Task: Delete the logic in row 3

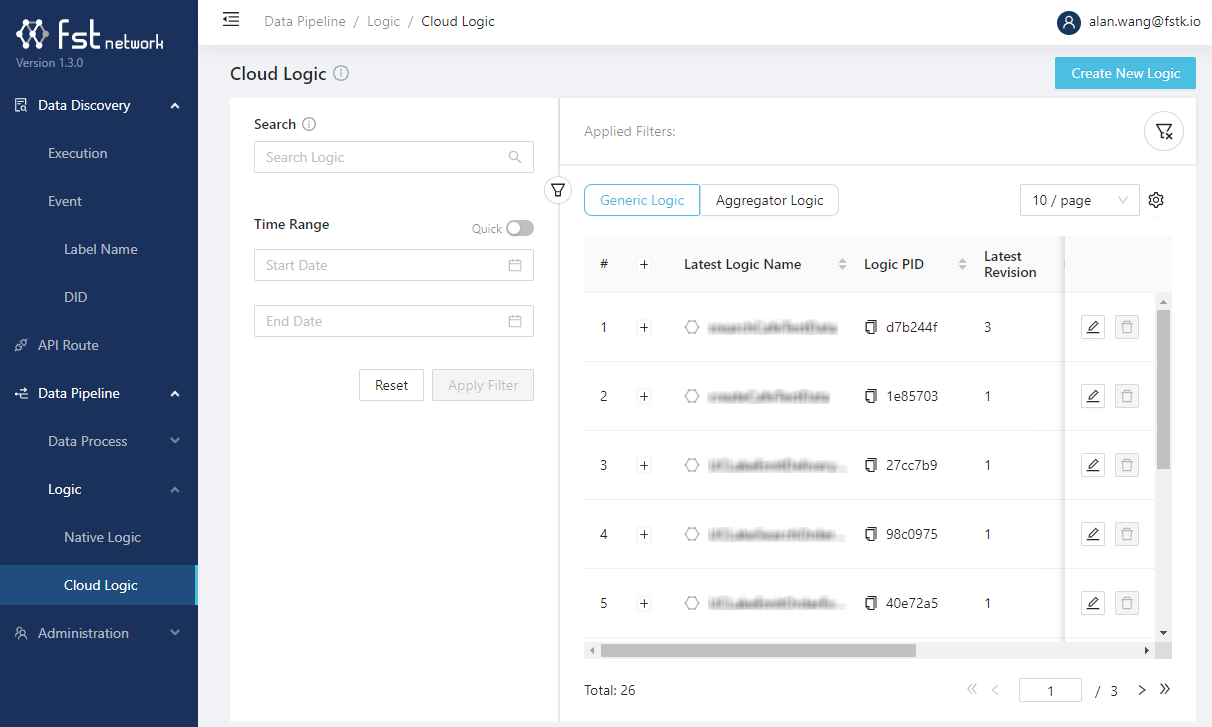Action: (x=1127, y=465)
